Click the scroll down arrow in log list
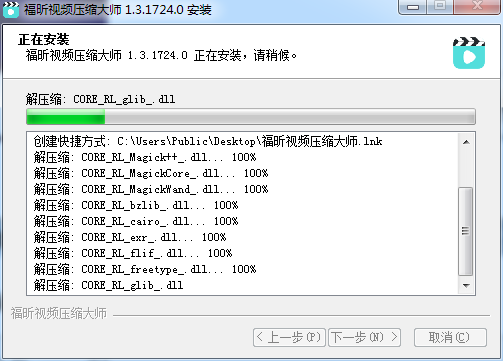 pos(466,286)
